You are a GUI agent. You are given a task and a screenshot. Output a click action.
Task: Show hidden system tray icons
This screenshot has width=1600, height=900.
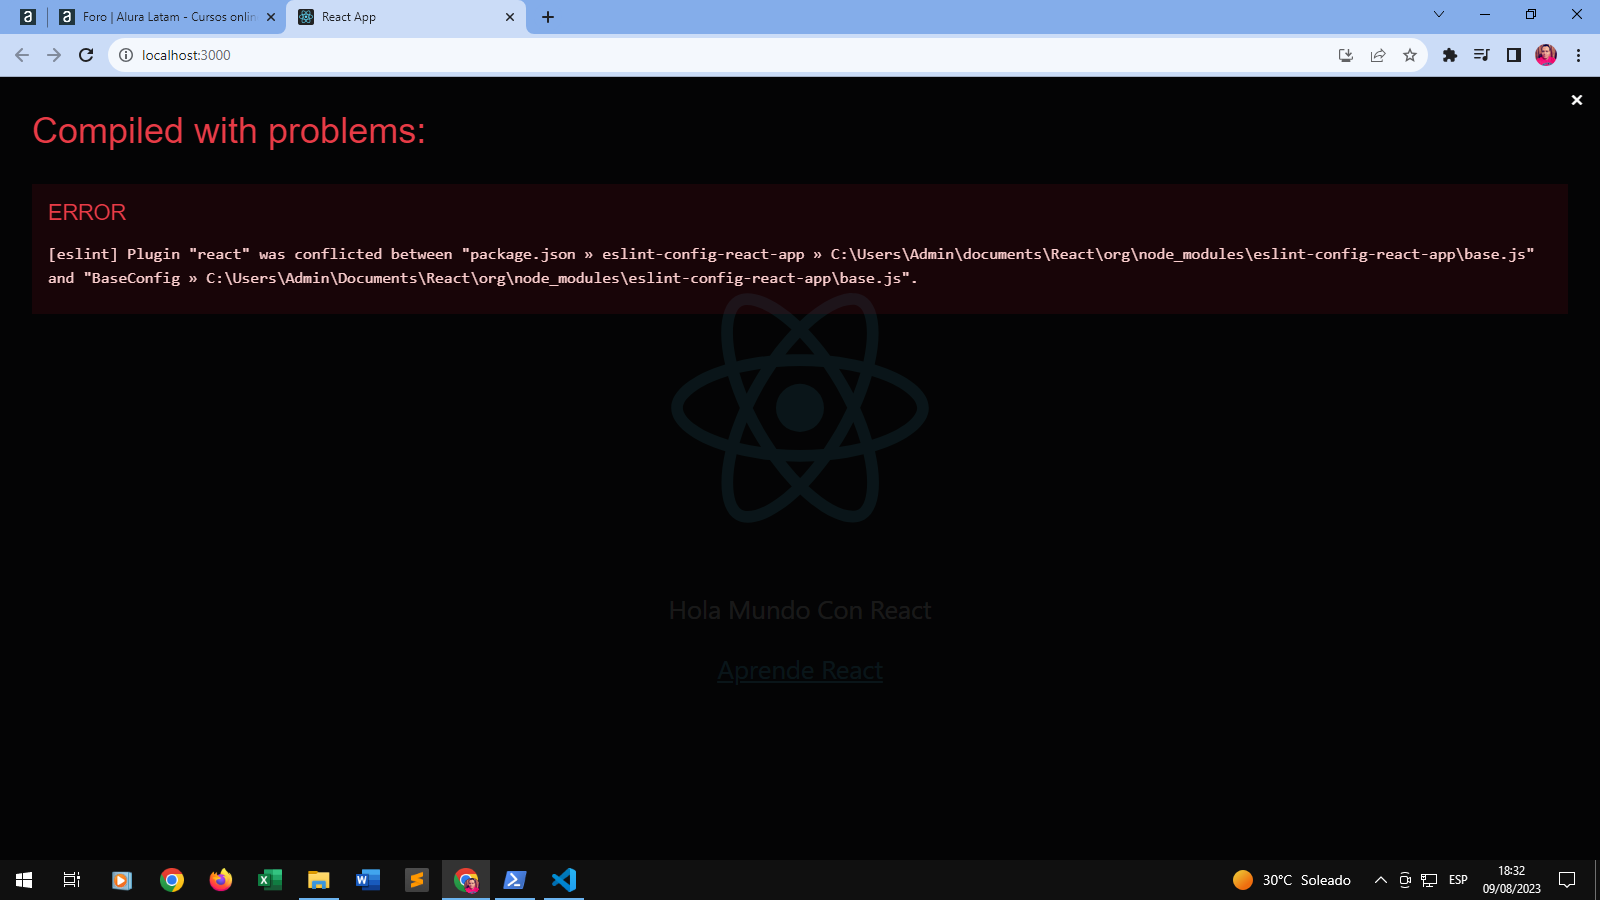point(1381,880)
